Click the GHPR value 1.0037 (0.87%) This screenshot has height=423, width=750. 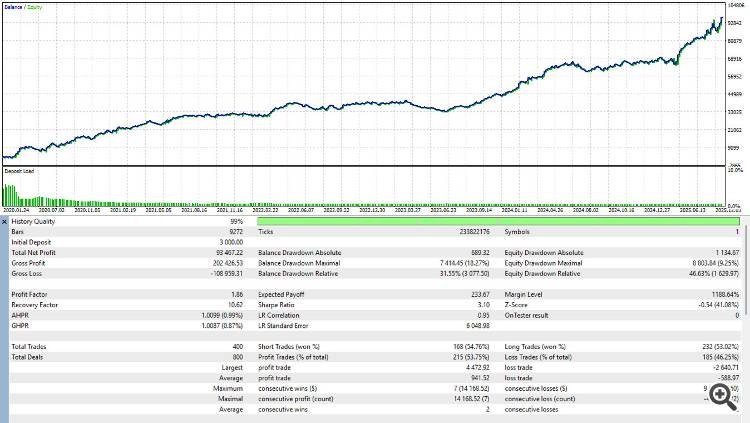point(222,326)
